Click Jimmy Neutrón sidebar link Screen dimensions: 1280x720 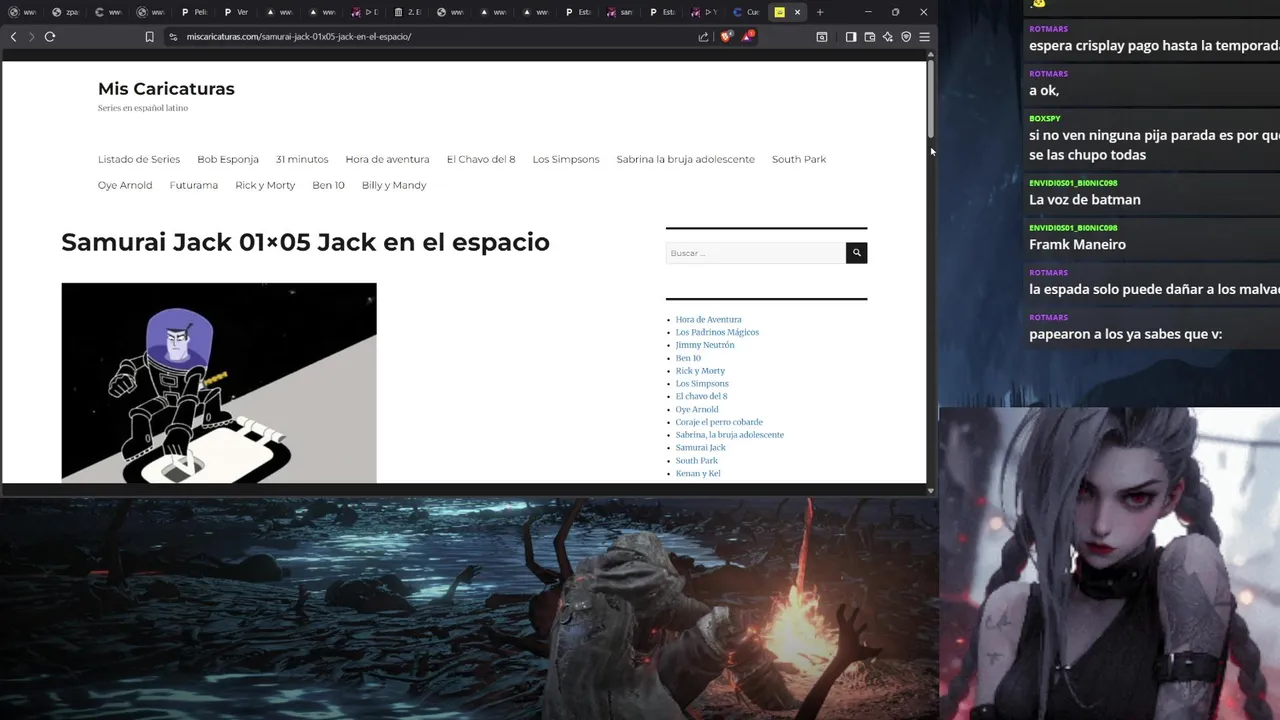(x=705, y=345)
